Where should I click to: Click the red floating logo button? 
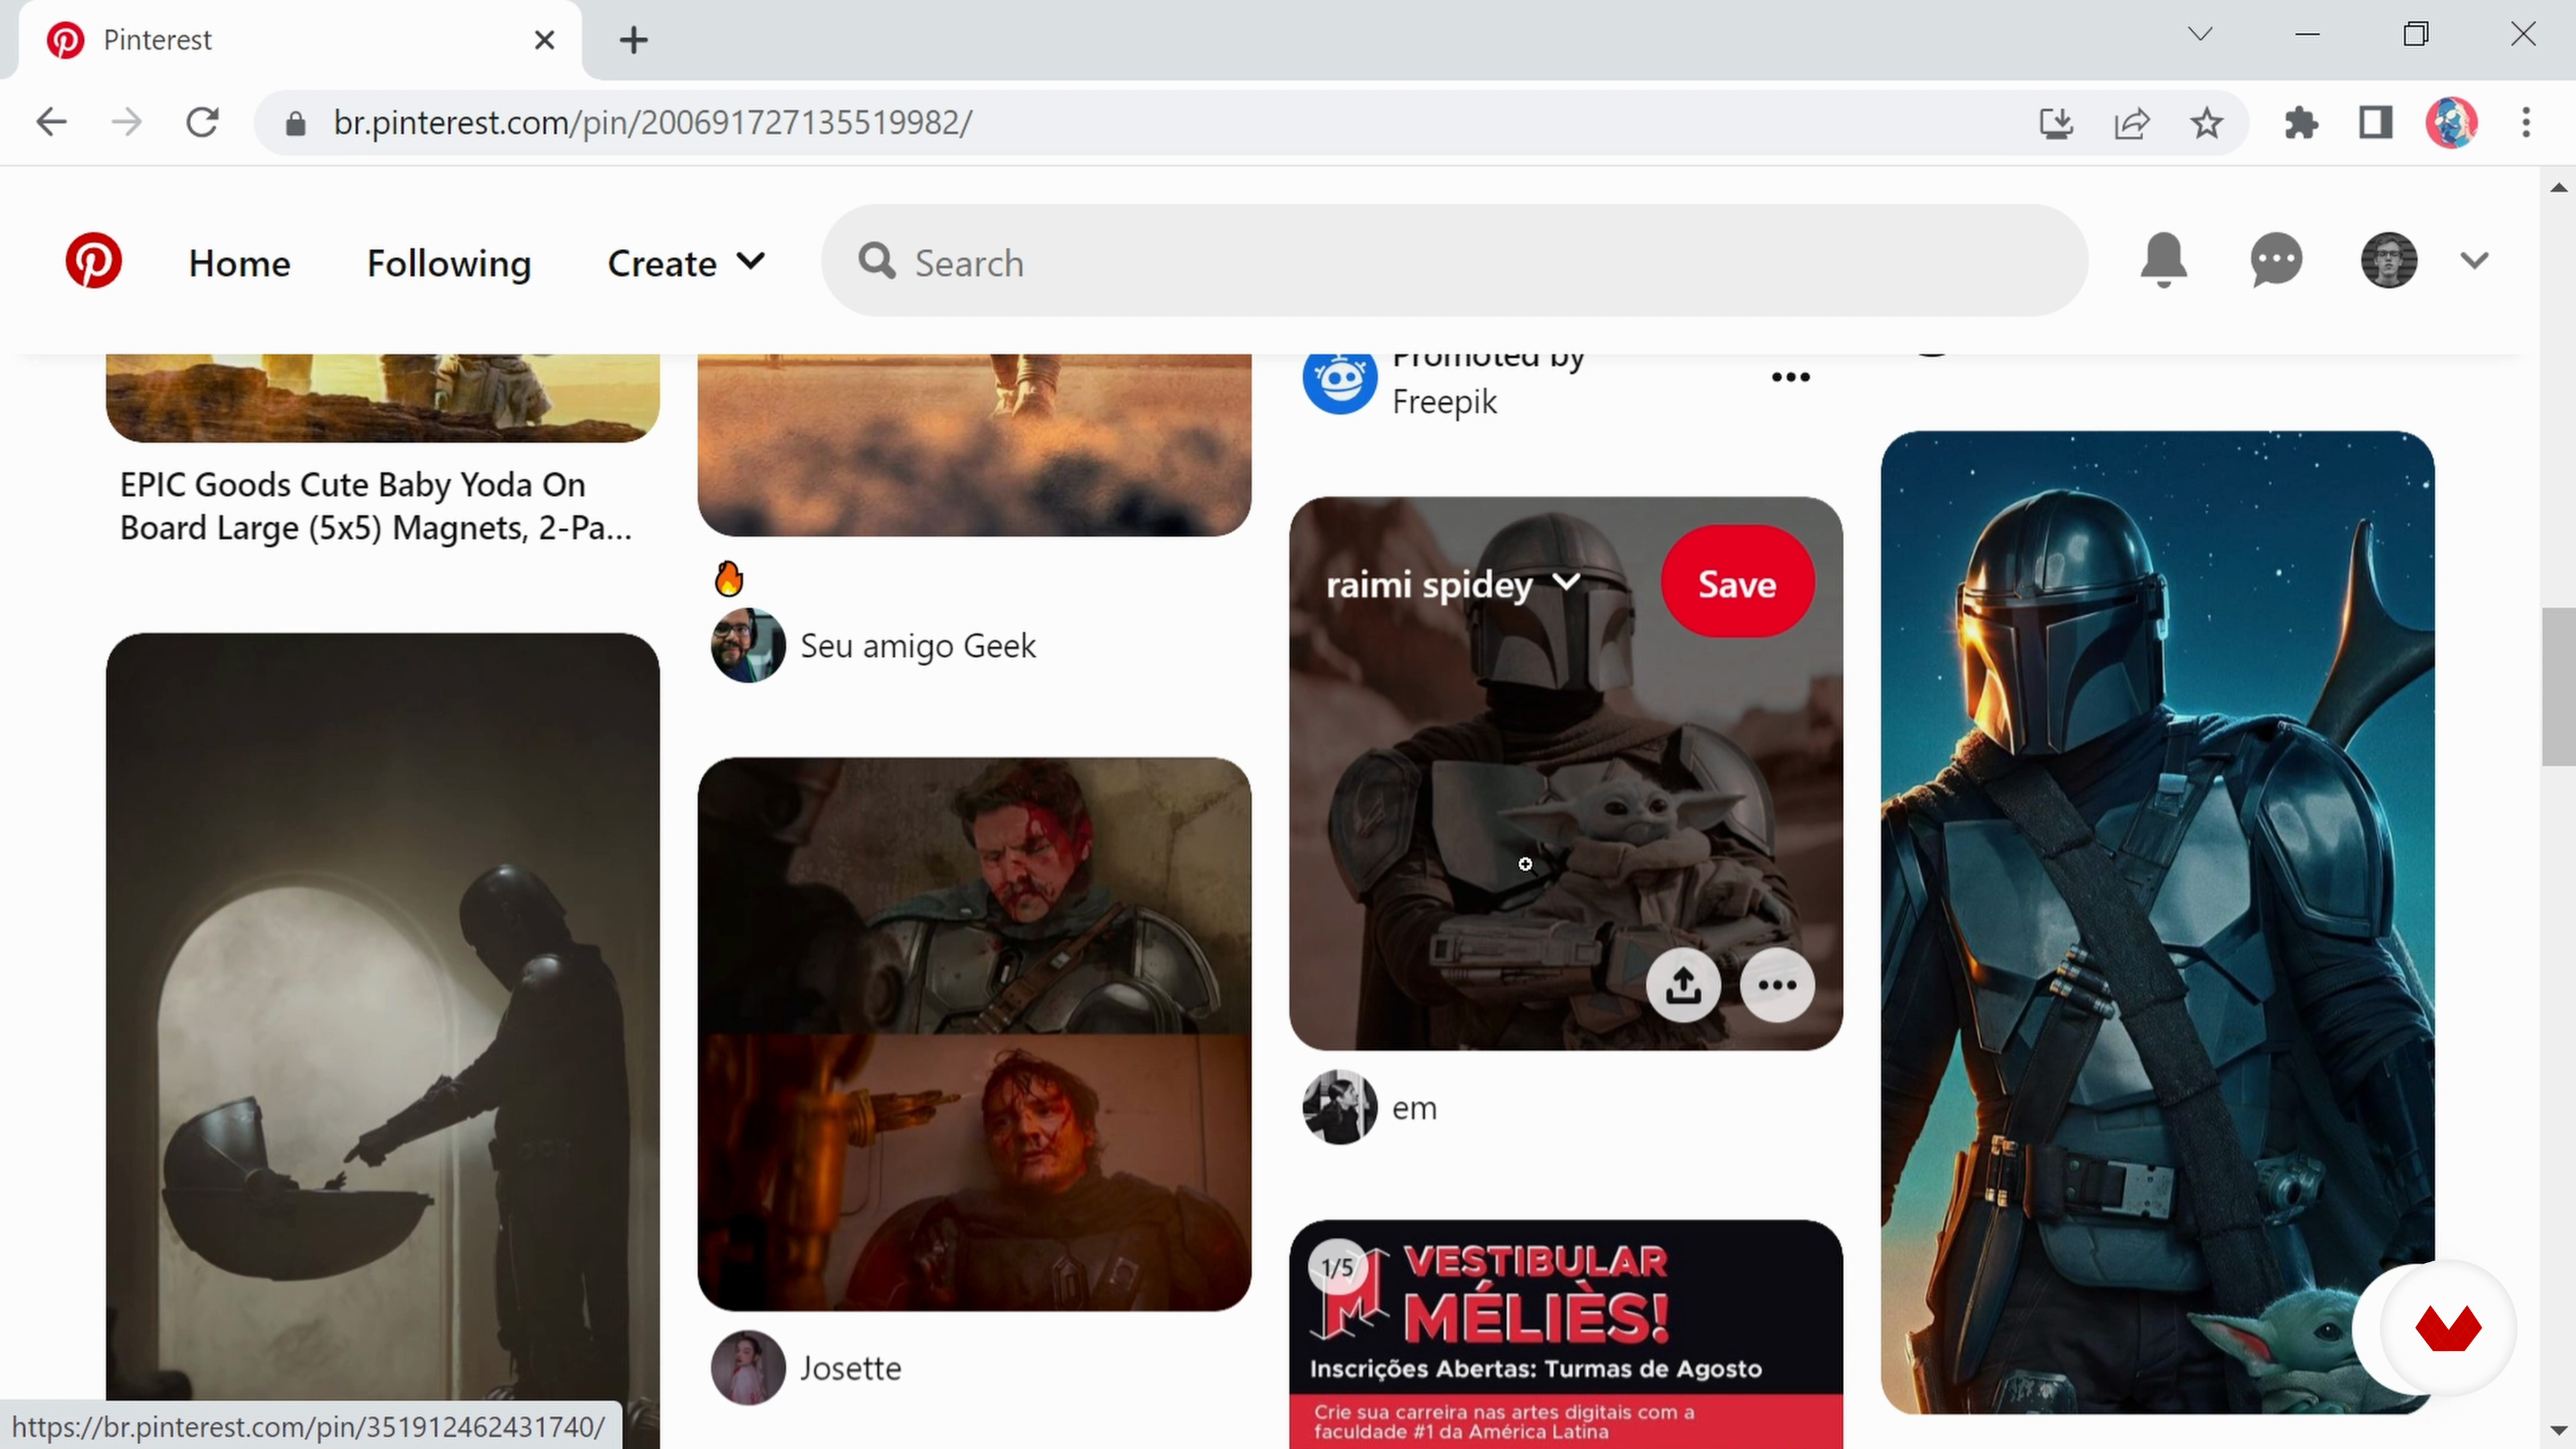(2448, 1328)
